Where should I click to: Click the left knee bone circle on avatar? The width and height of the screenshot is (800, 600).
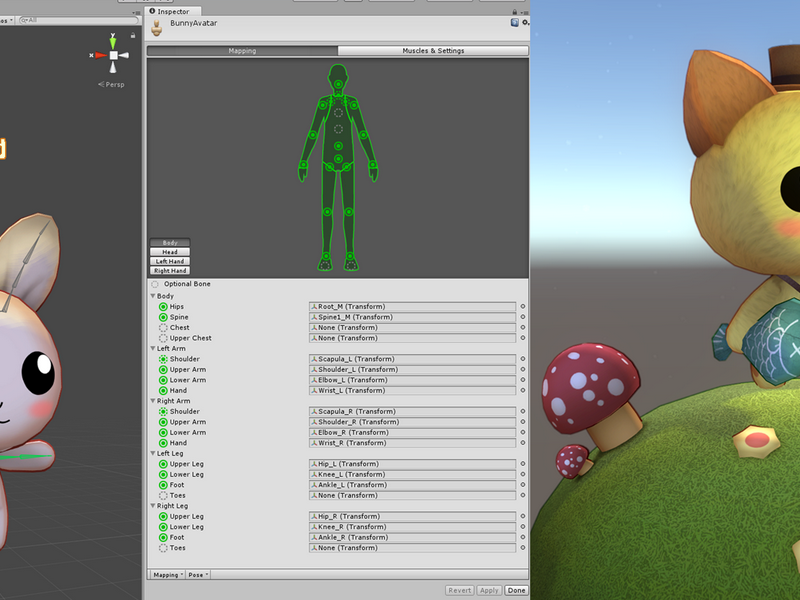pyautogui.click(x=349, y=212)
